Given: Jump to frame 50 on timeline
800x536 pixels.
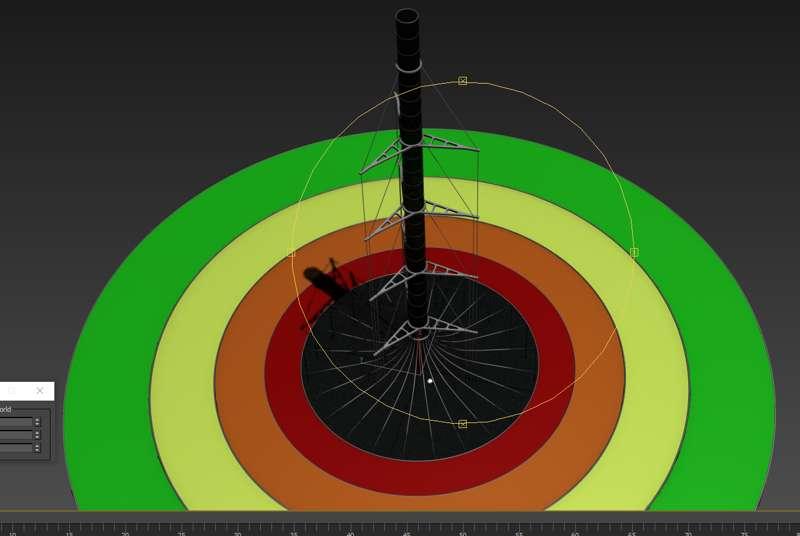Looking at the screenshot, I should pos(462,533).
